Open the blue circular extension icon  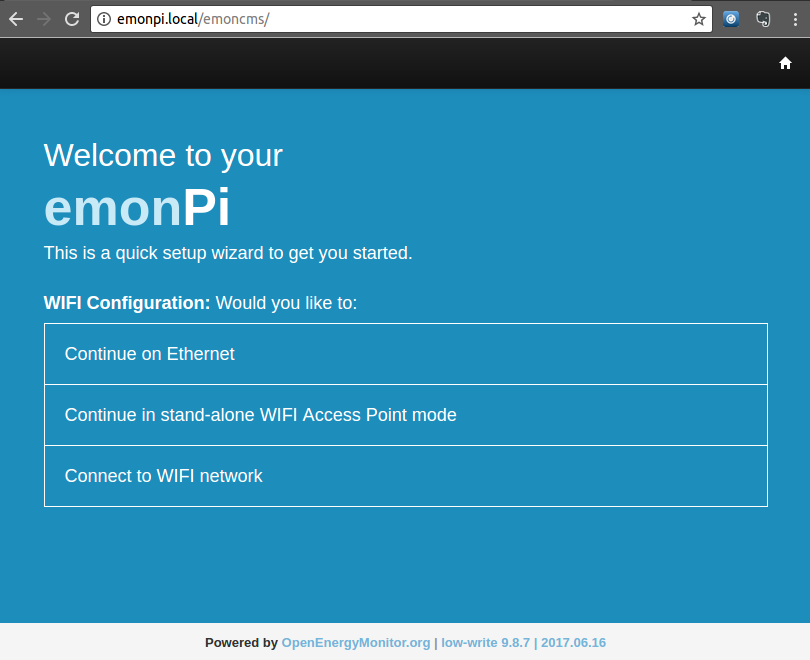coord(731,20)
